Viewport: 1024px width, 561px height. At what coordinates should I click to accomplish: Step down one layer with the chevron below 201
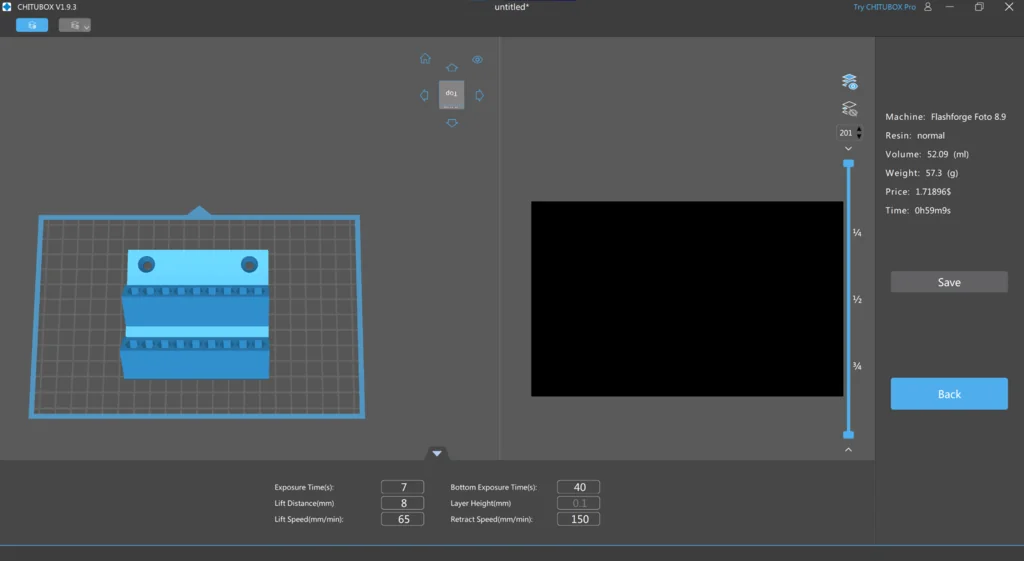pyautogui.click(x=849, y=149)
